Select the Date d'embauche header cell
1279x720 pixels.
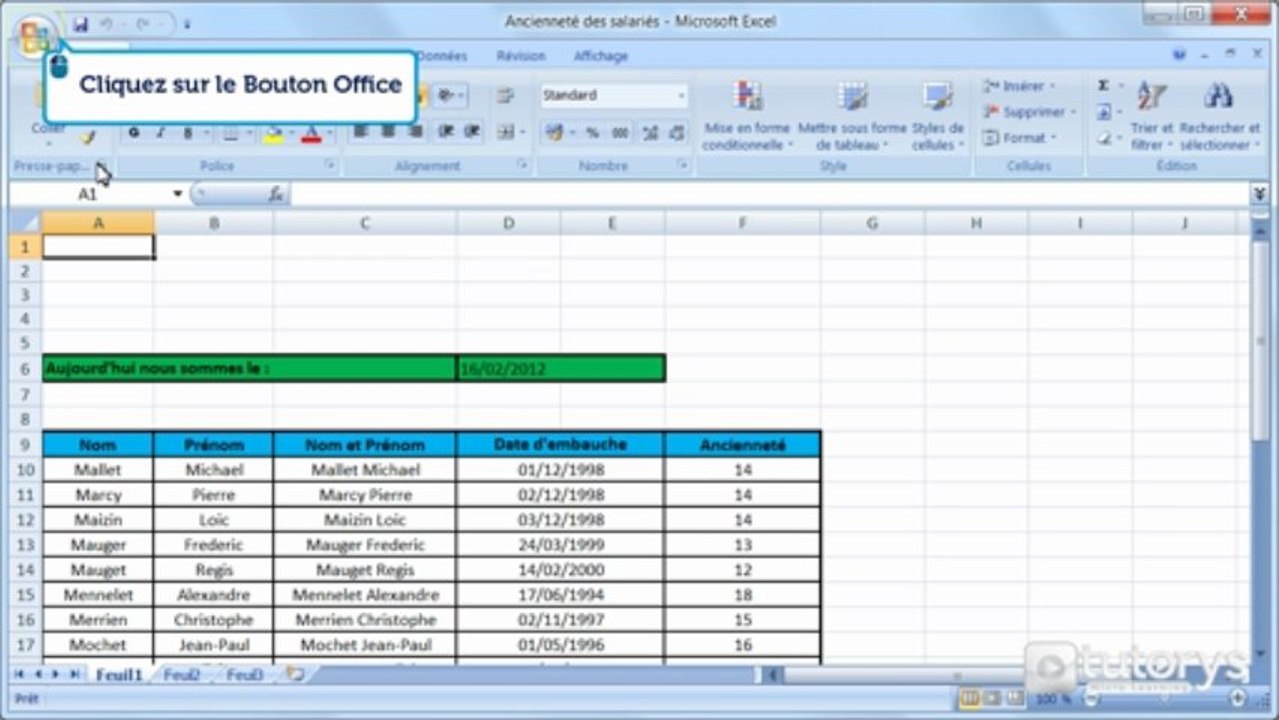560,444
